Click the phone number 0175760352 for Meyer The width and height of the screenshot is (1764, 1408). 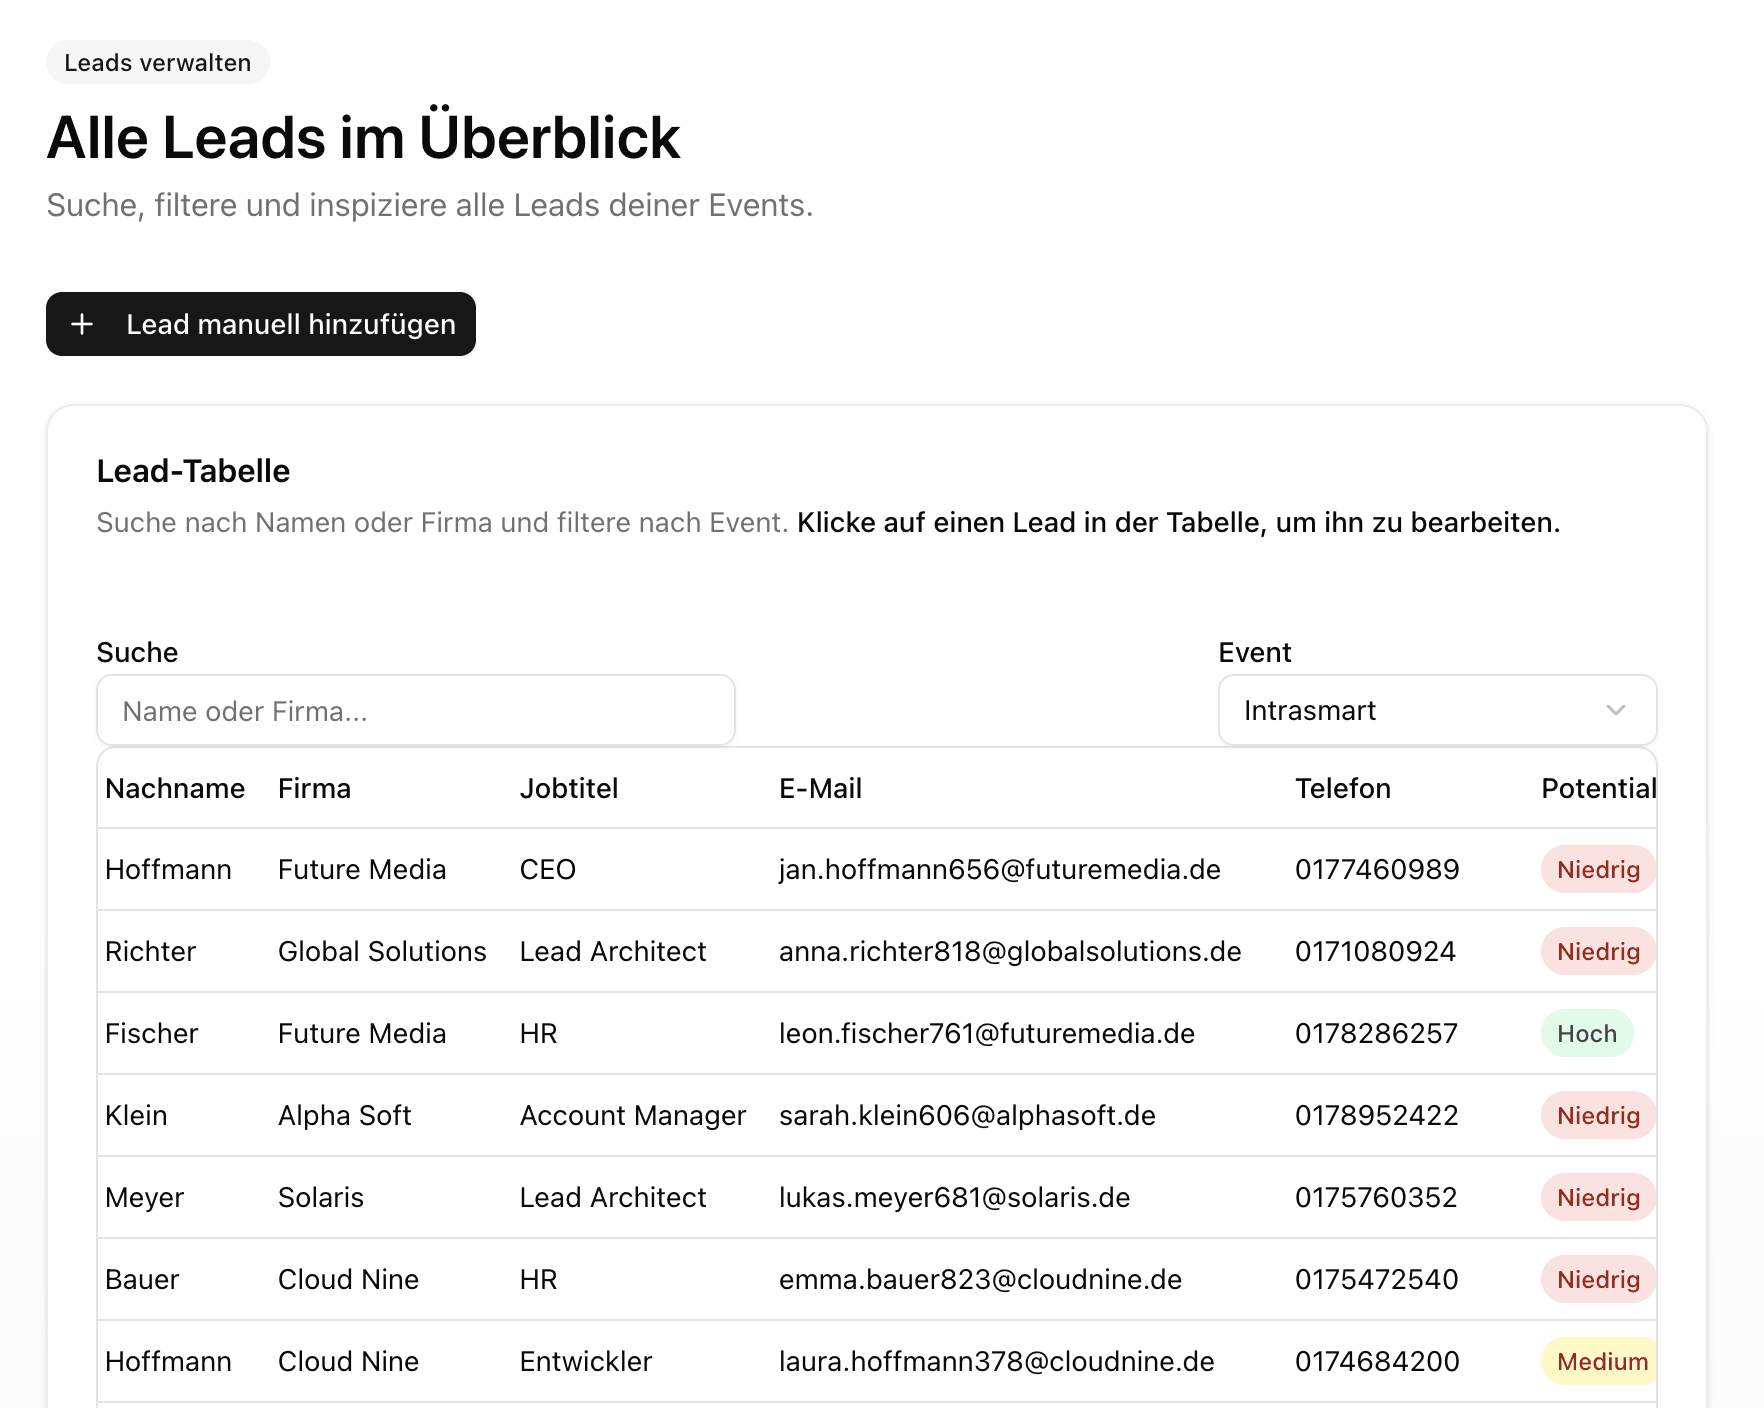pos(1376,1197)
